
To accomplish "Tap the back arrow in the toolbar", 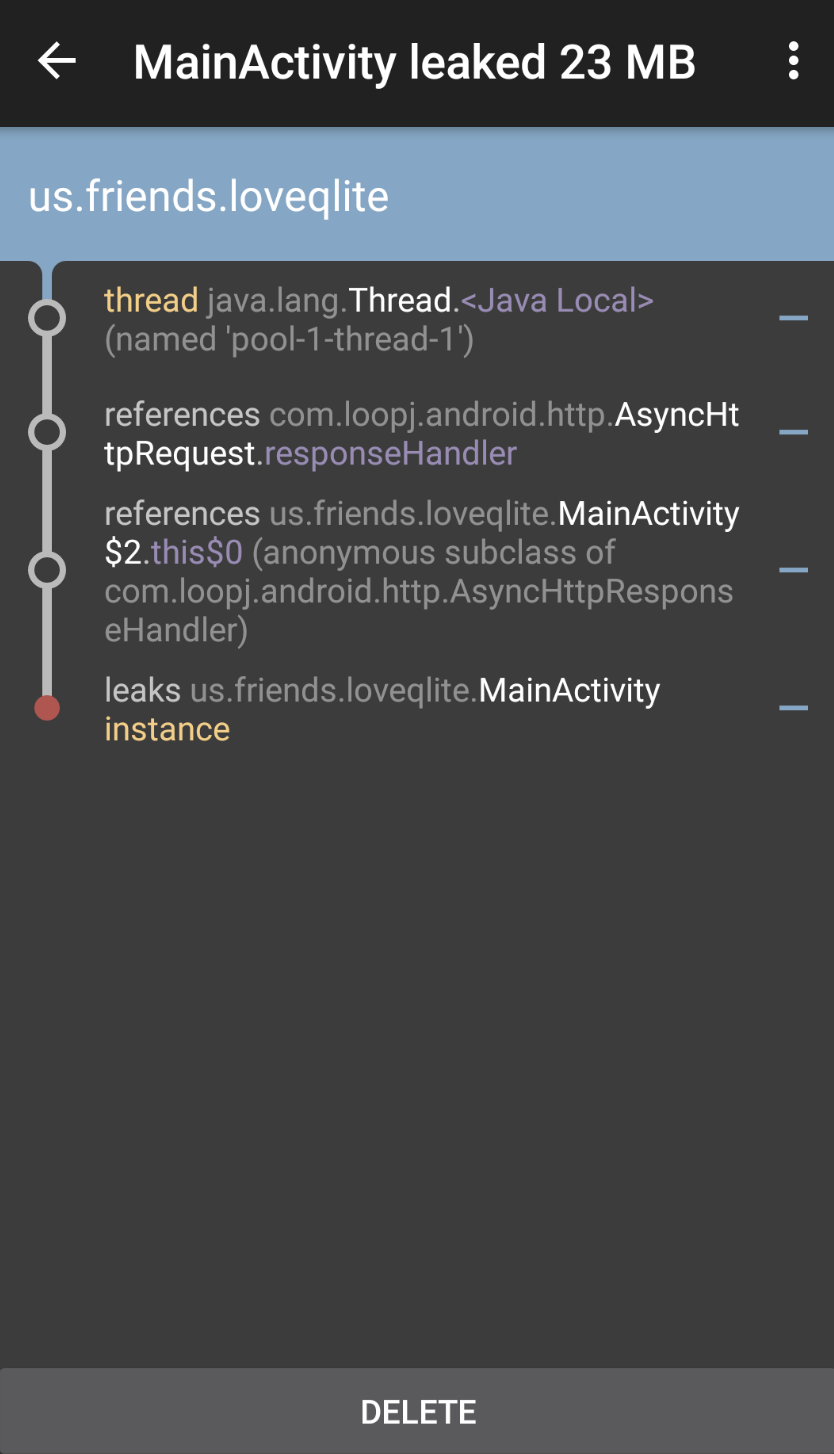I will click(x=57, y=62).
